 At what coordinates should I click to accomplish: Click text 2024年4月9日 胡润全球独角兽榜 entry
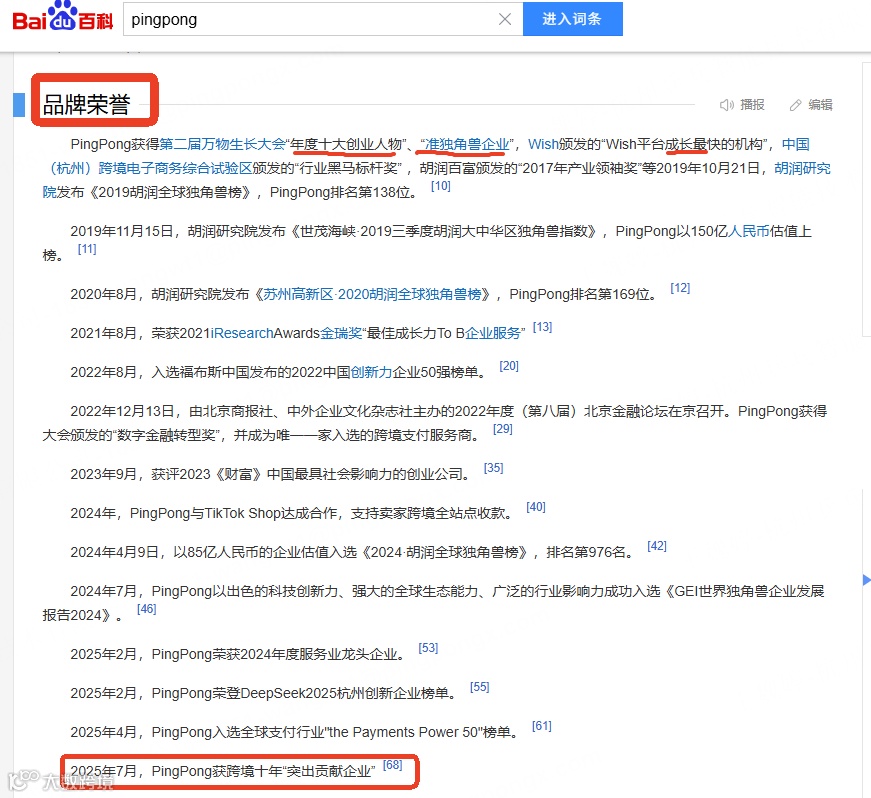(x=352, y=552)
